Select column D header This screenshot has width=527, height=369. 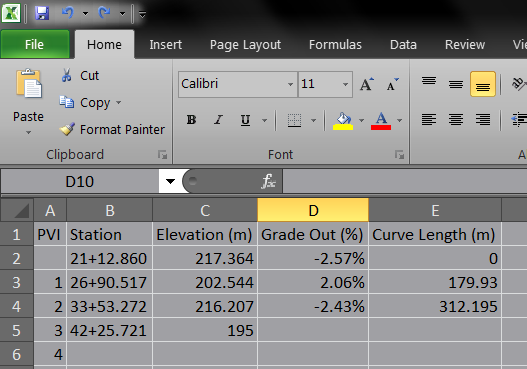(x=313, y=210)
